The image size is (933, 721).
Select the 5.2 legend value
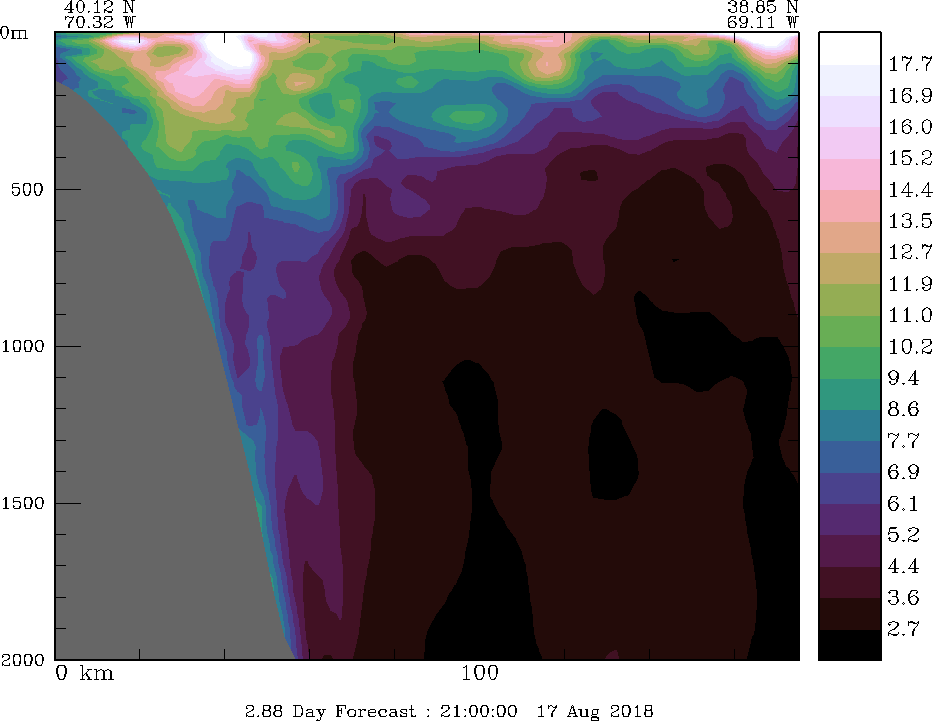(903, 535)
